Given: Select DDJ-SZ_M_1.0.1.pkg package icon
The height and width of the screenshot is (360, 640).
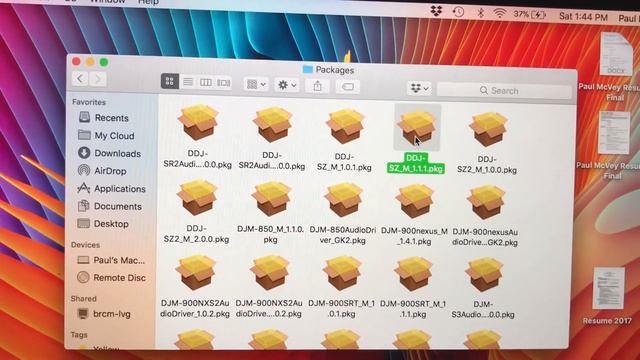Looking at the screenshot, I should (345, 126).
